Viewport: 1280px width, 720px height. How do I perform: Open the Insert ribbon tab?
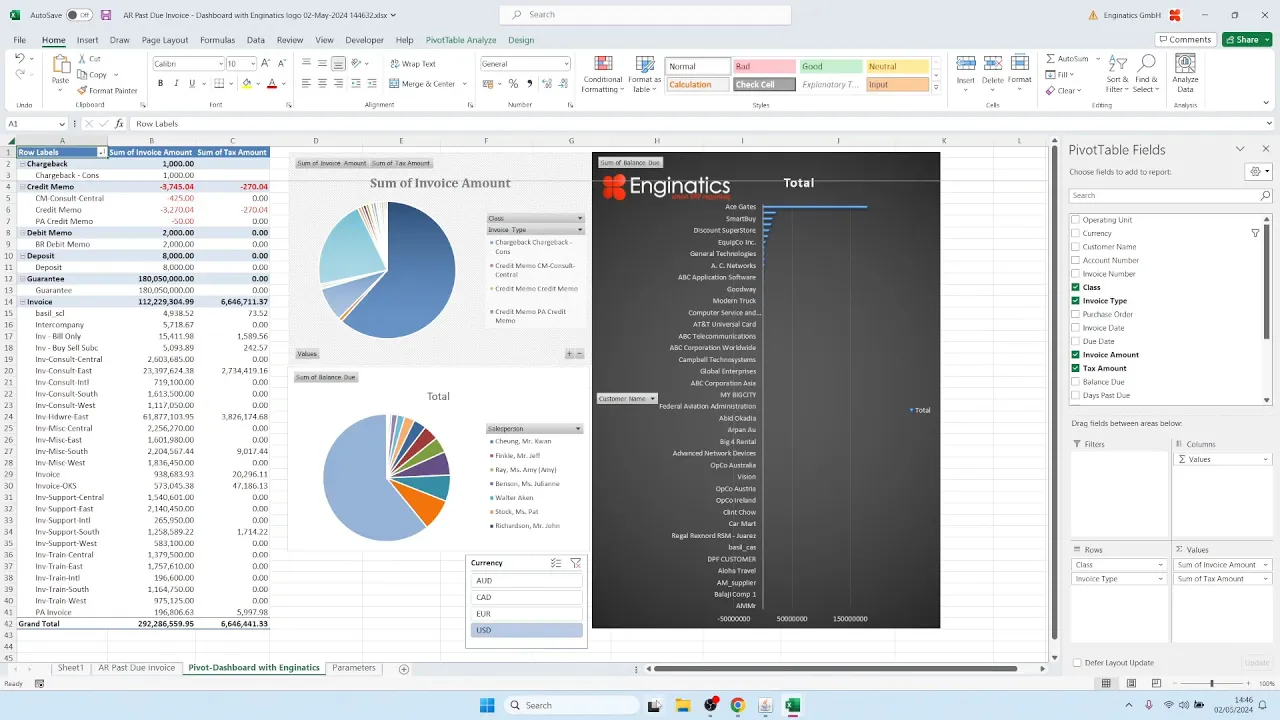(x=87, y=40)
